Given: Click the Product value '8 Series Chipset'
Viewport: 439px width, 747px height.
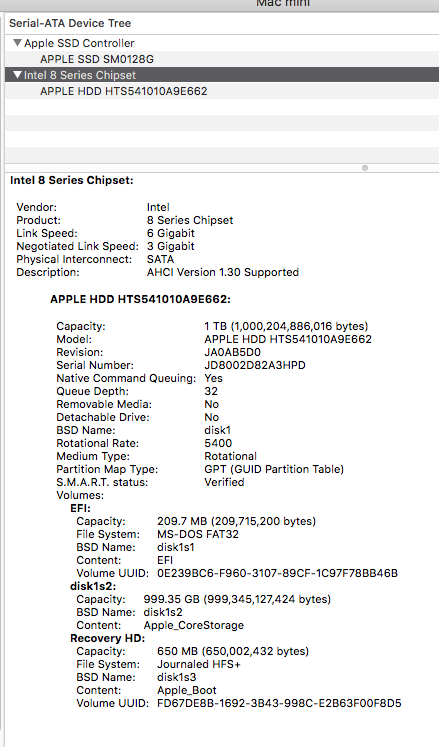Looking at the screenshot, I should [x=190, y=220].
